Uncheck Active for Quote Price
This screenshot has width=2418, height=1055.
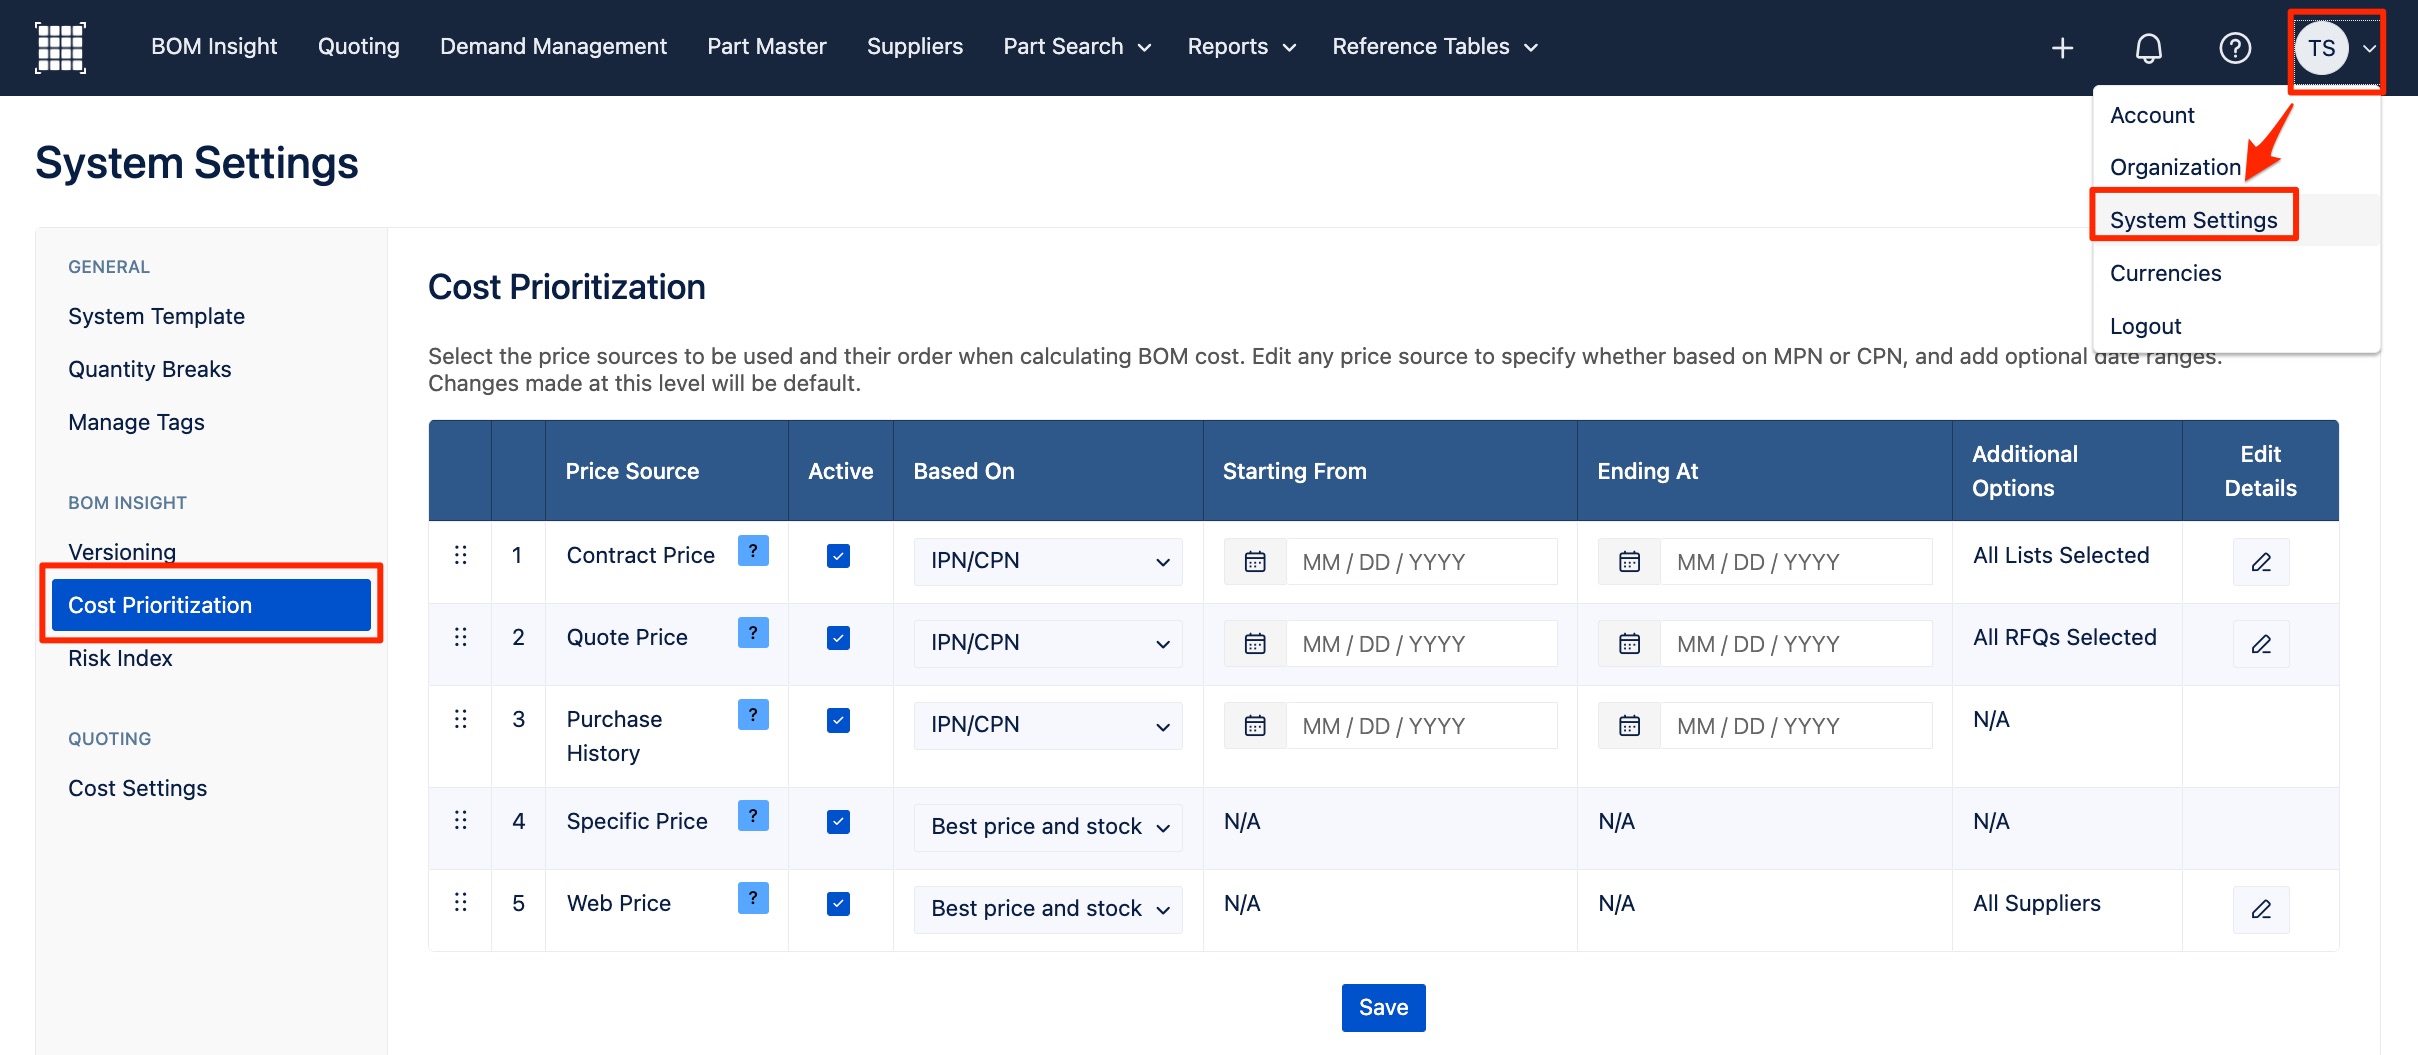click(839, 638)
